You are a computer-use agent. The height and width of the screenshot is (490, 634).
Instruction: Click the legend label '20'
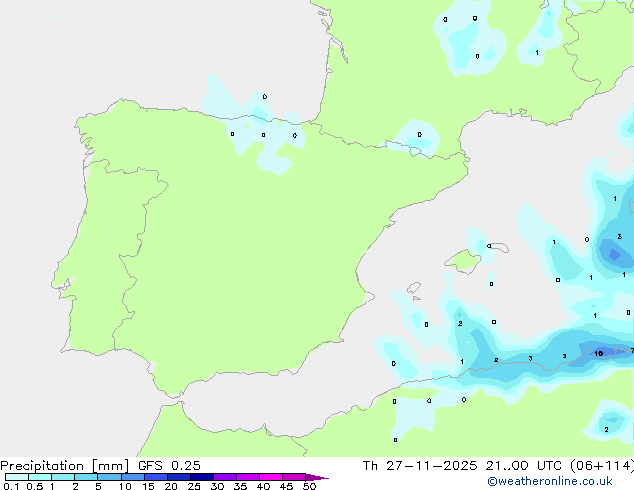[171, 486]
